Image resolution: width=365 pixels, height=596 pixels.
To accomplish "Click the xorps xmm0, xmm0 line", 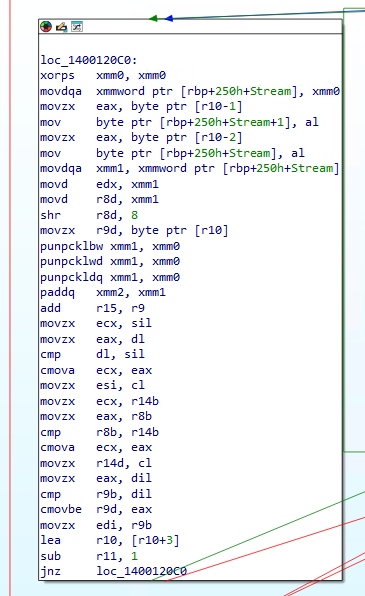I will click(x=103, y=75).
